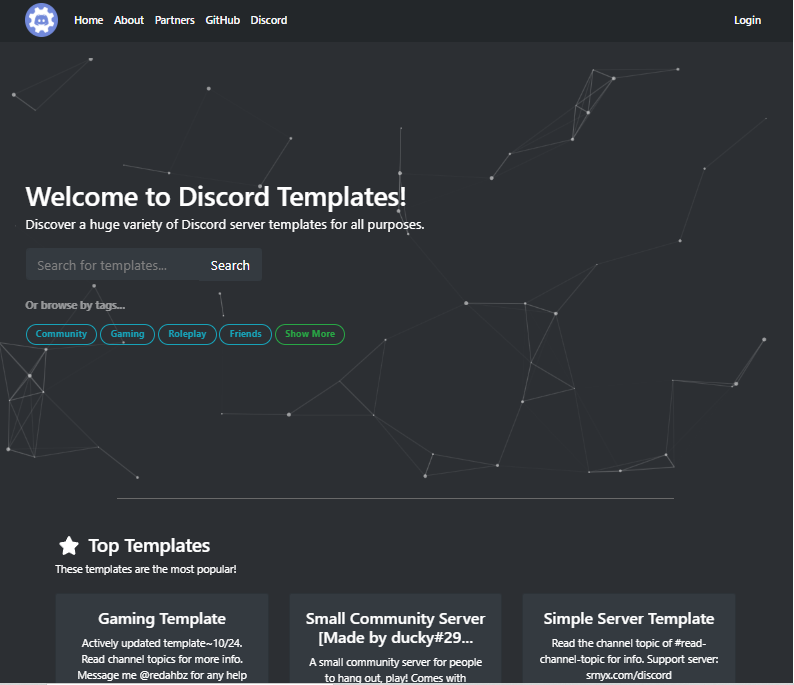The width and height of the screenshot is (794, 685).
Task: Click the star icon beside Top Templates
Action: tap(69, 546)
